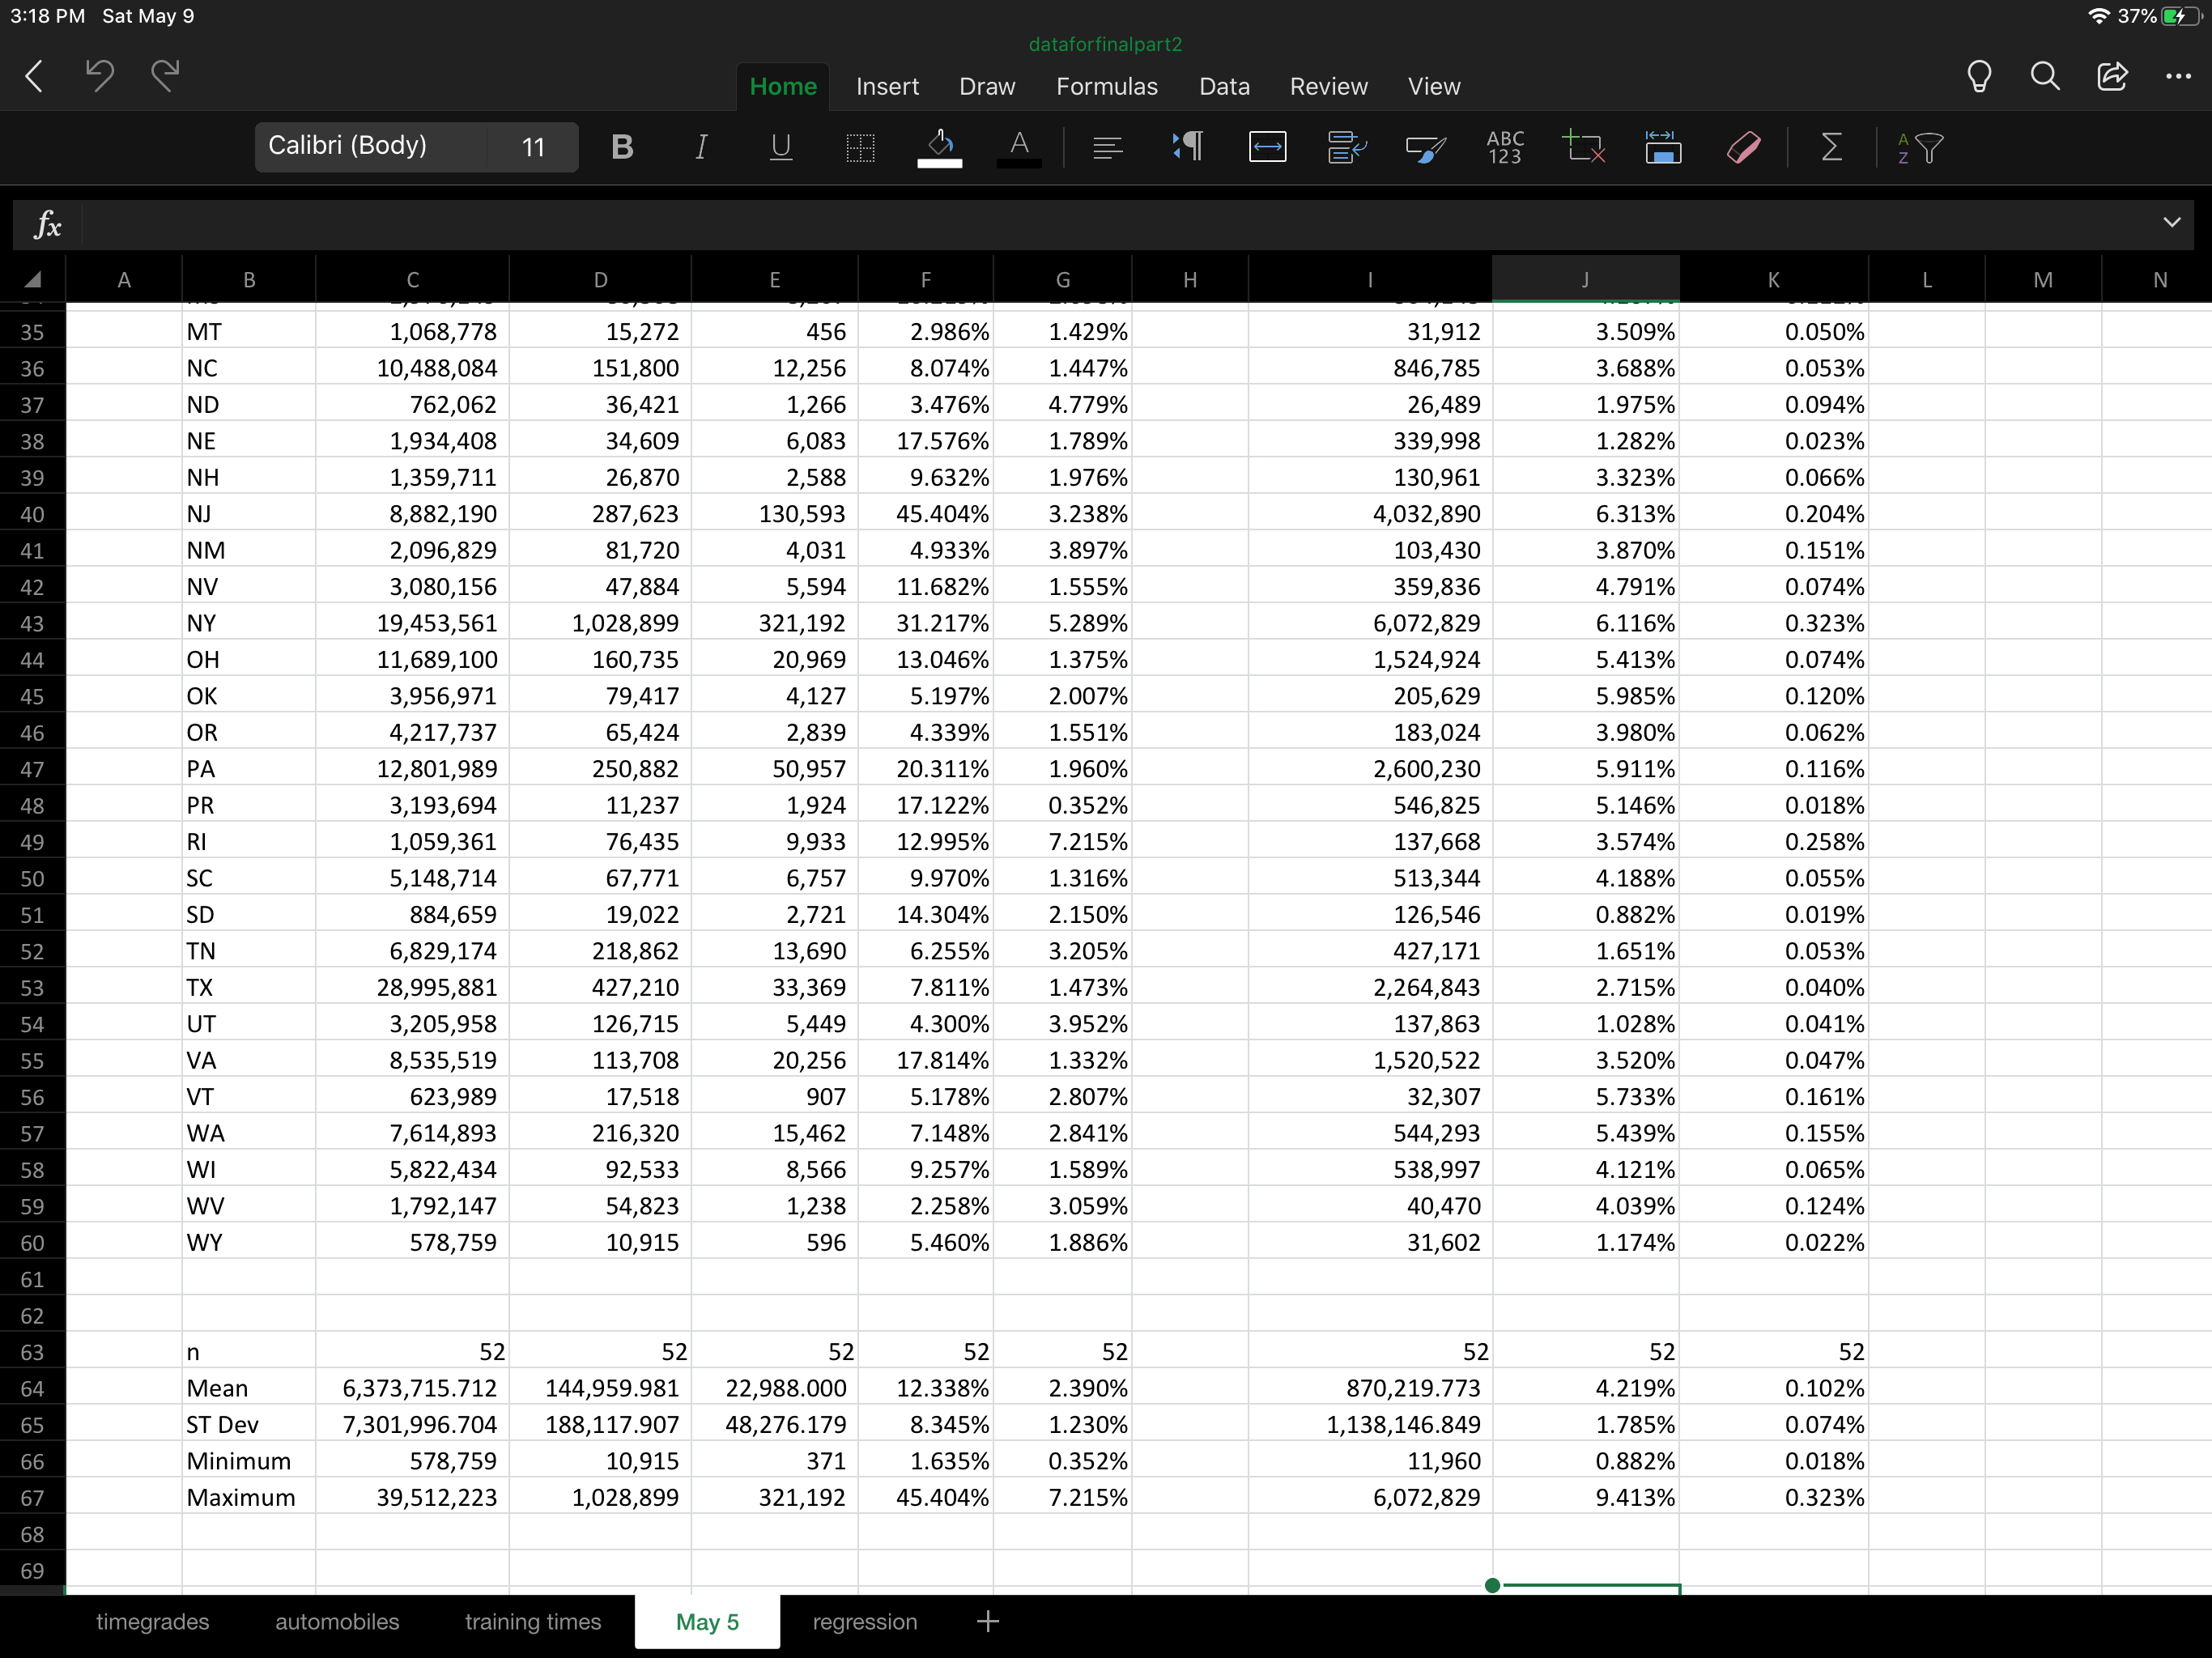Open the text alignment options

point(1107,148)
